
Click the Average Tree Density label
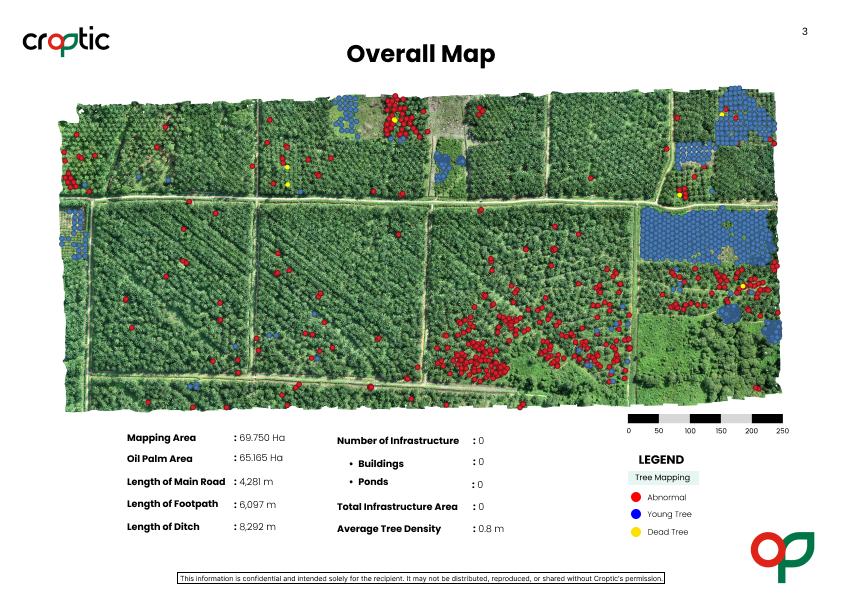tap(389, 529)
